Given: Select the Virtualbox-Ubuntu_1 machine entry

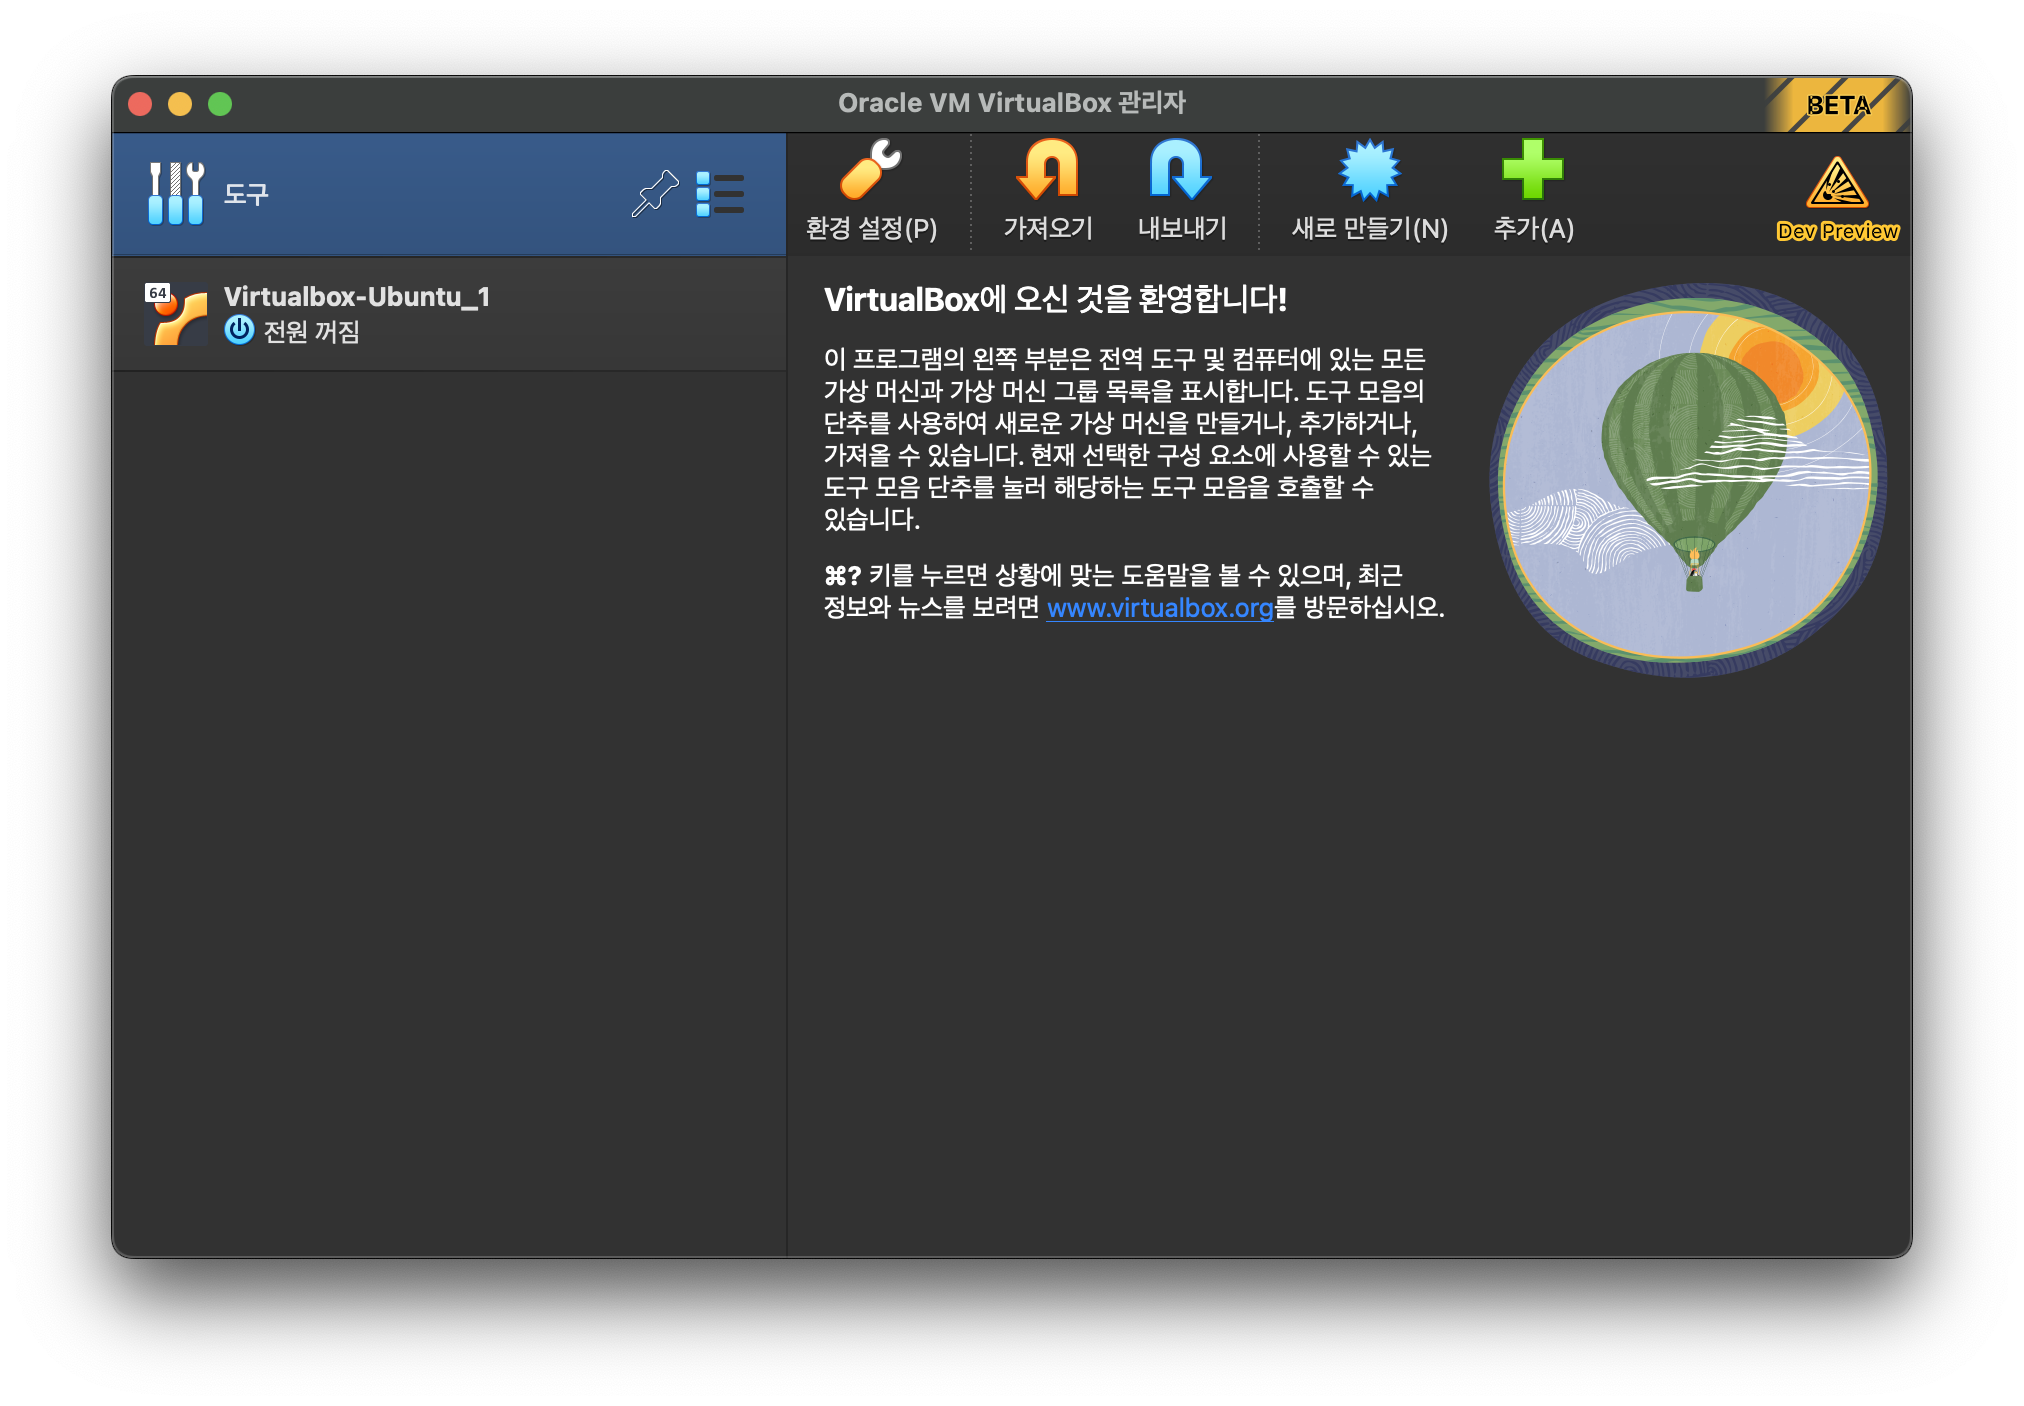Looking at the screenshot, I should [x=450, y=314].
